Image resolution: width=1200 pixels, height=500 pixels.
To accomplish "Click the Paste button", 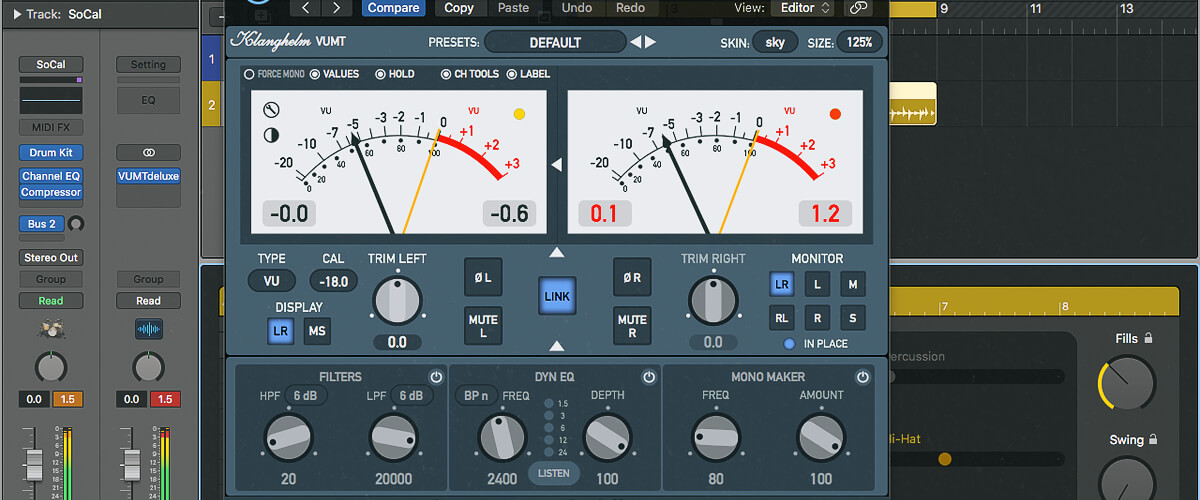I will (513, 8).
